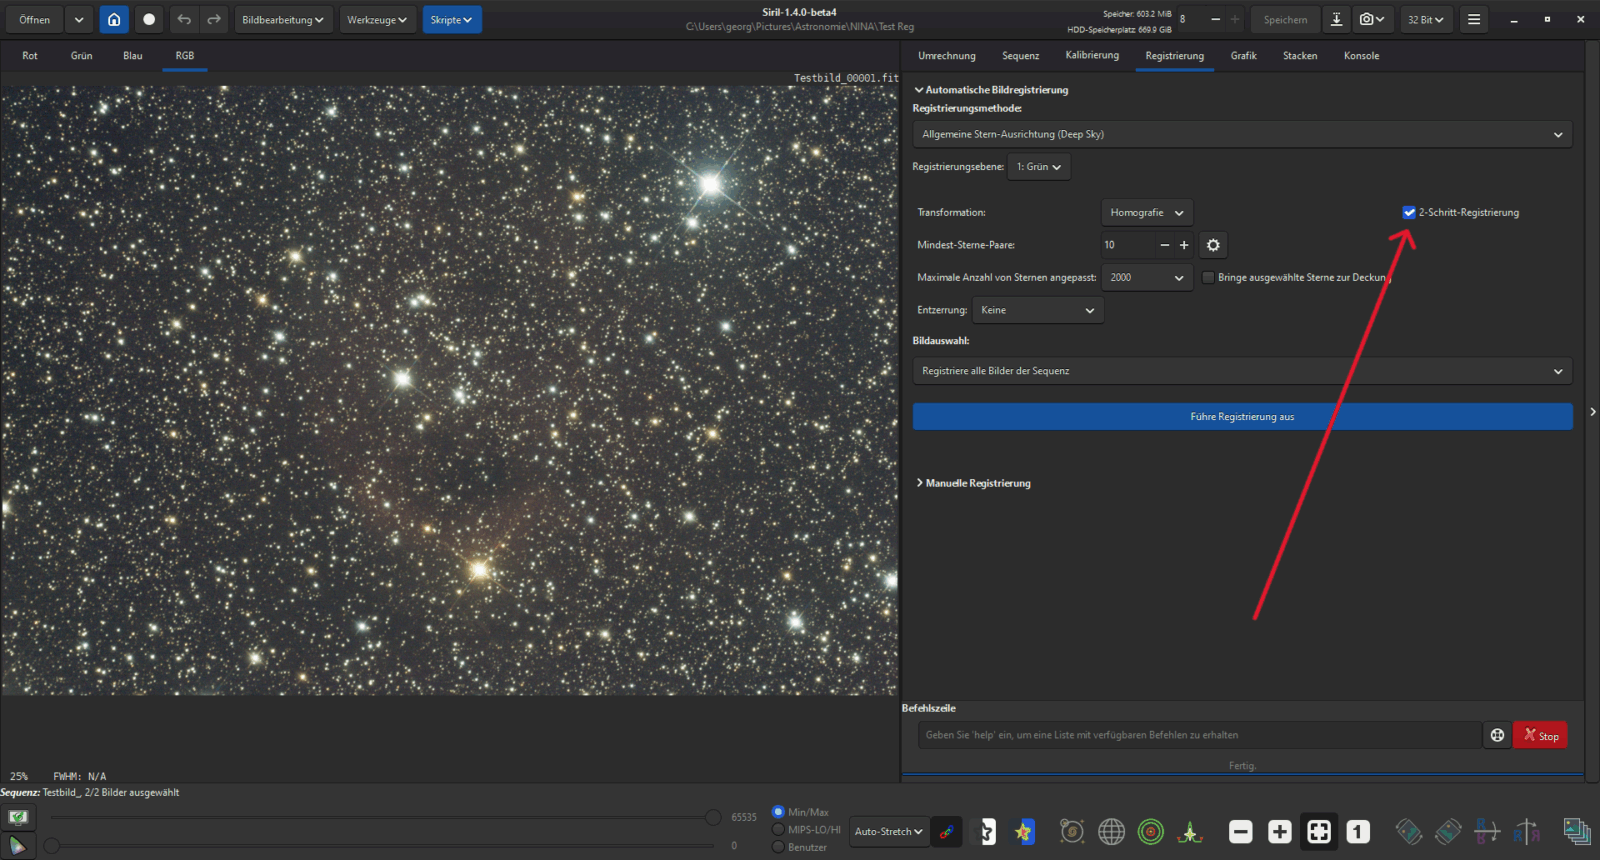Click the zoom out minus icon
Viewport: 1600px width, 860px height.
tap(1240, 831)
